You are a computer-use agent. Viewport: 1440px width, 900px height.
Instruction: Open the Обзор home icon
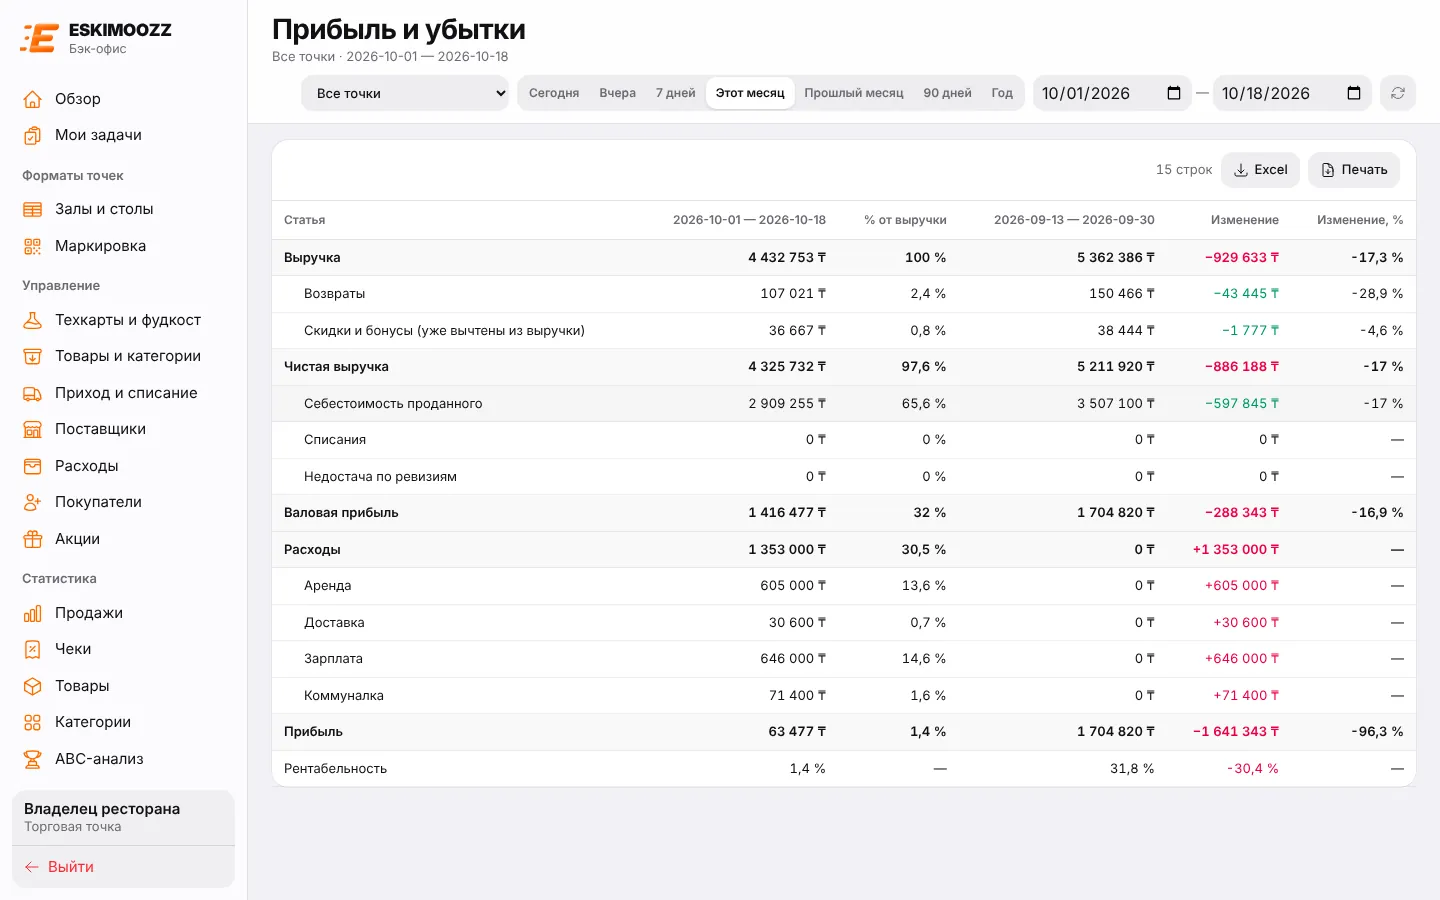coord(33,99)
